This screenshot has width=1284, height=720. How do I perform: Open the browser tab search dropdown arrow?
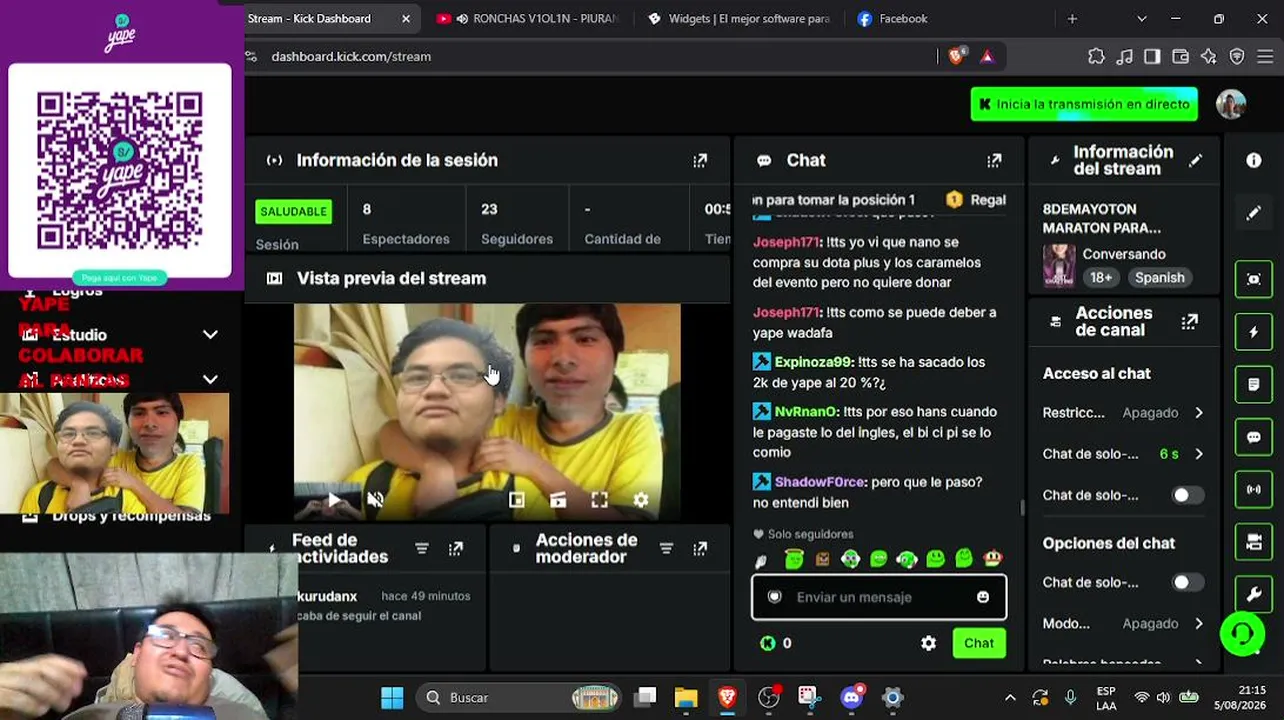click(1141, 18)
